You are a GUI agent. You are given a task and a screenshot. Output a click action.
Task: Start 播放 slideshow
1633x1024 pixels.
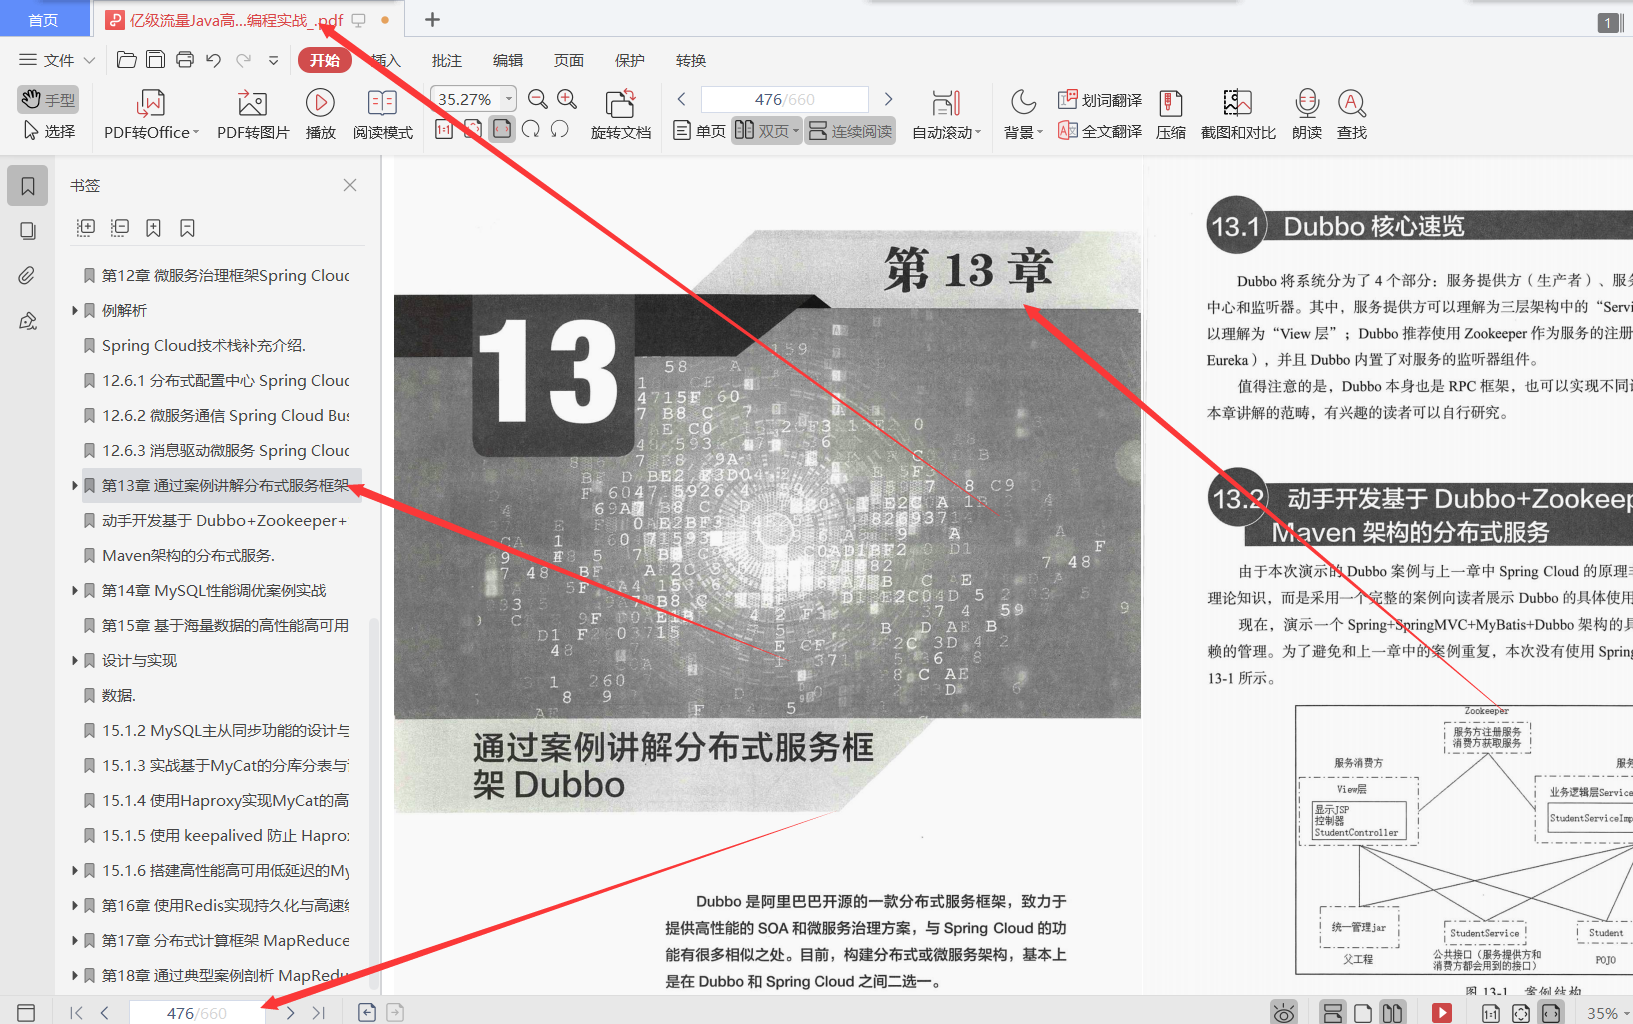click(x=320, y=115)
